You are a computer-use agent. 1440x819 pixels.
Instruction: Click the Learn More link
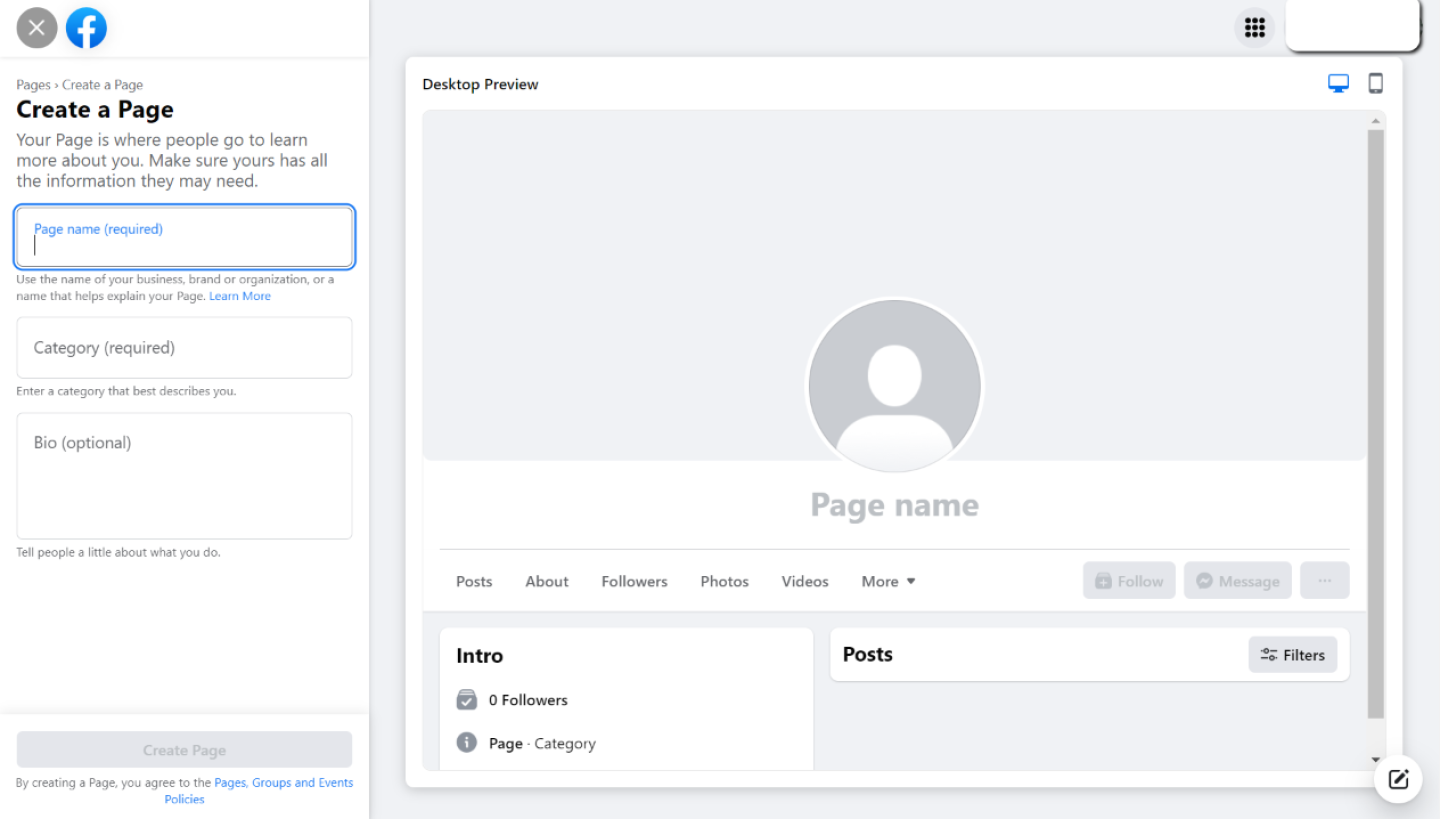tap(240, 296)
